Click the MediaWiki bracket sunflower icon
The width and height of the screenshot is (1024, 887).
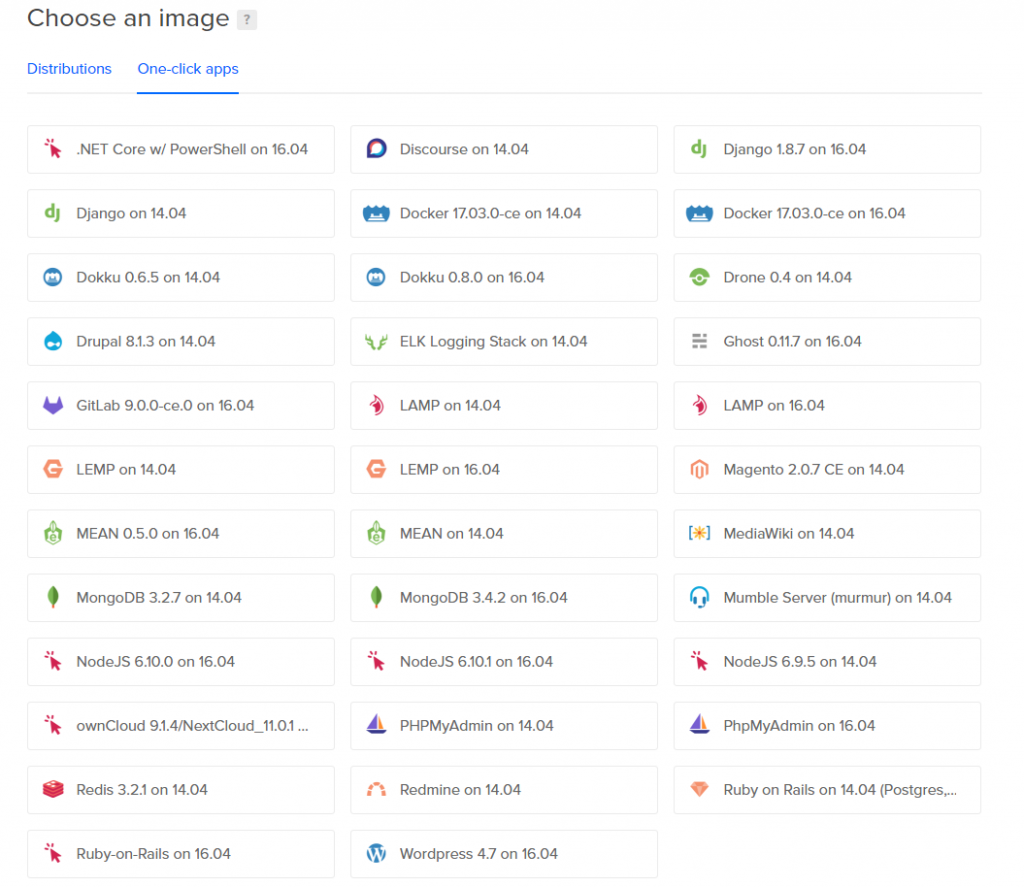699,533
